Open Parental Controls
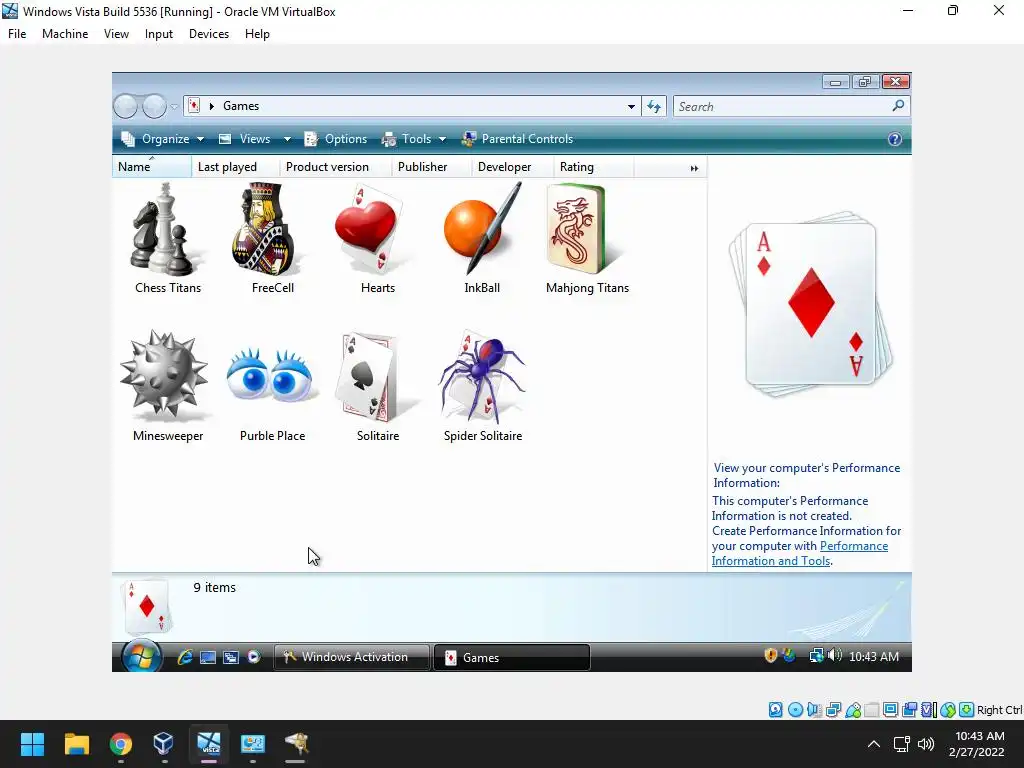The height and width of the screenshot is (768, 1024). pyautogui.click(x=517, y=139)
